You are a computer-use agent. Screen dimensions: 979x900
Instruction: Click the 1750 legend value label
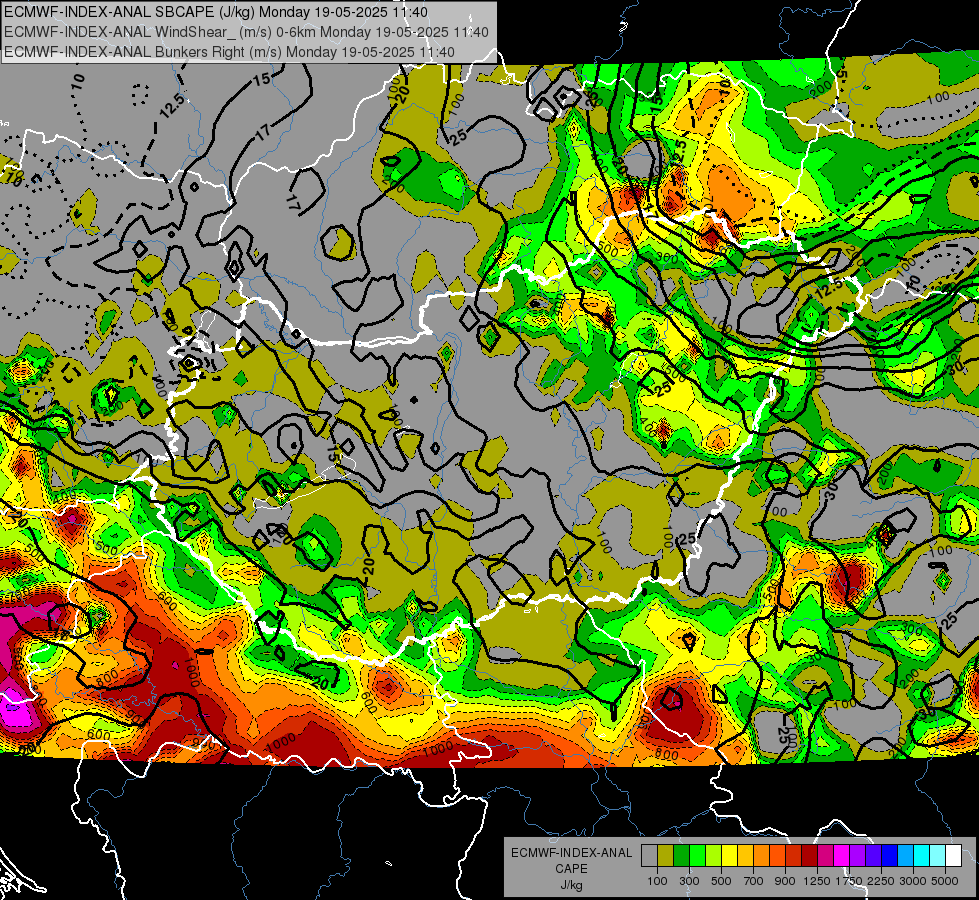point(850,881)
